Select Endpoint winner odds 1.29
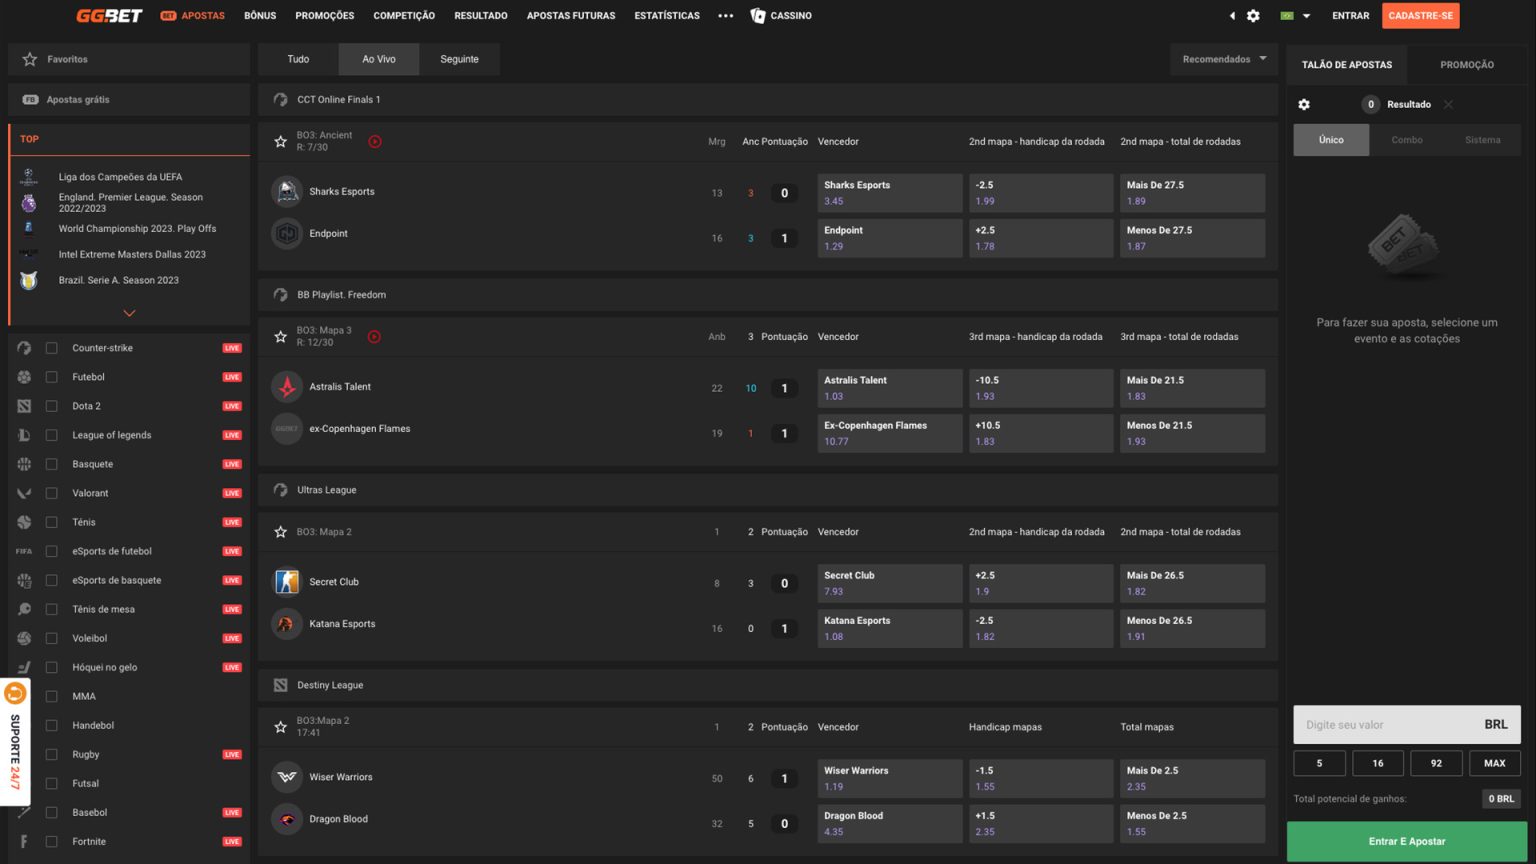The image size is (1536, 864). tap(889, 238)
